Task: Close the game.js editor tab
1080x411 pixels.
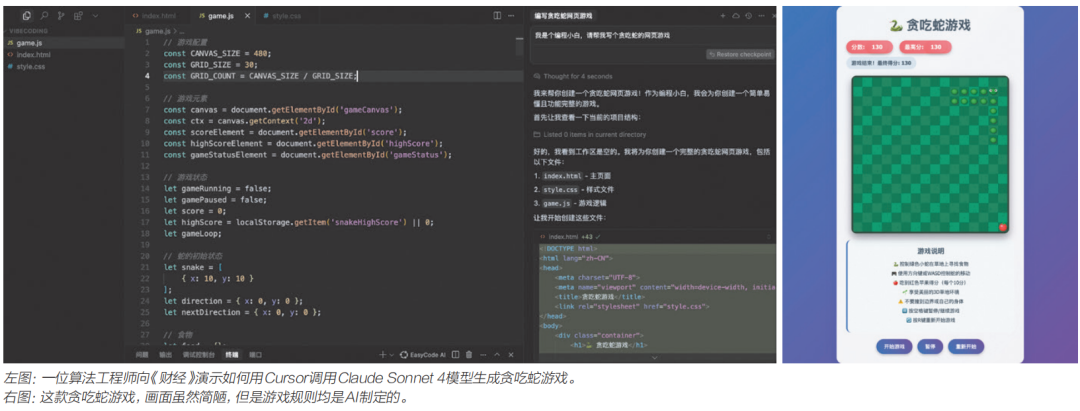Action: pyautogui.click(x=248, y=16)
